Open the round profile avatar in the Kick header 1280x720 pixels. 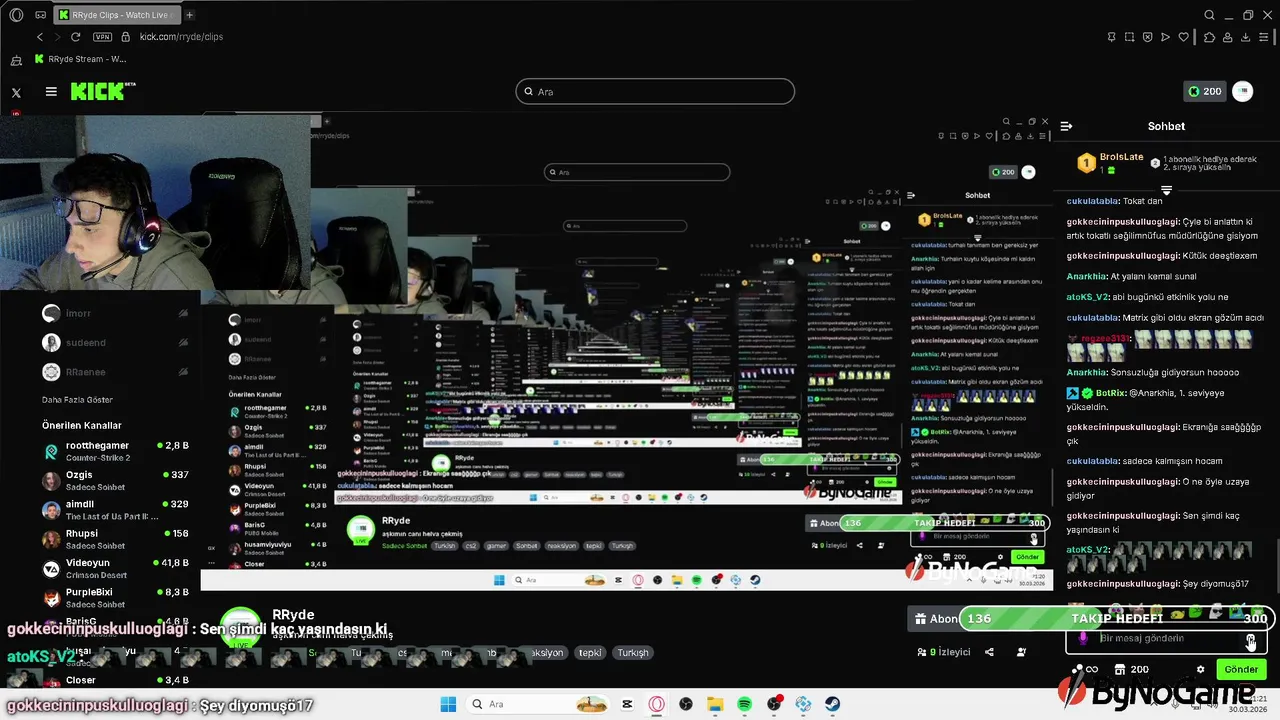tap(1243, 91)
